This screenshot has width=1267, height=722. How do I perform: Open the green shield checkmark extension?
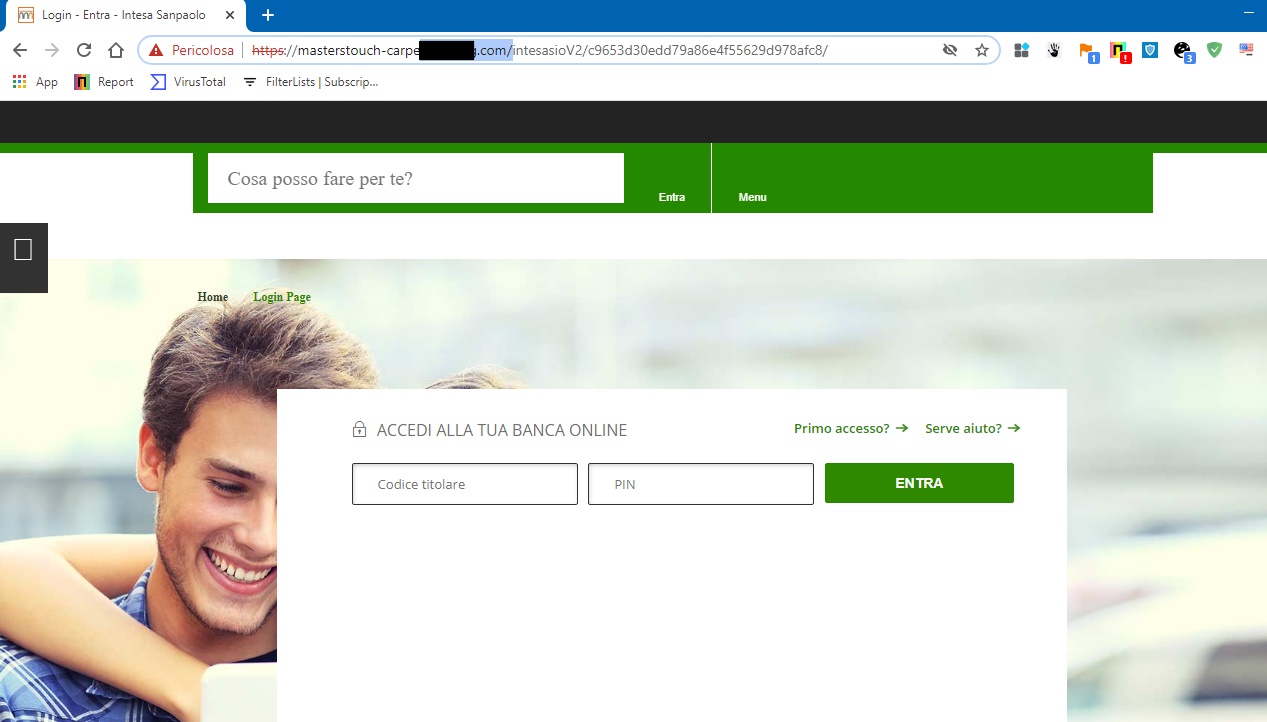click(x=1214, y=50)
